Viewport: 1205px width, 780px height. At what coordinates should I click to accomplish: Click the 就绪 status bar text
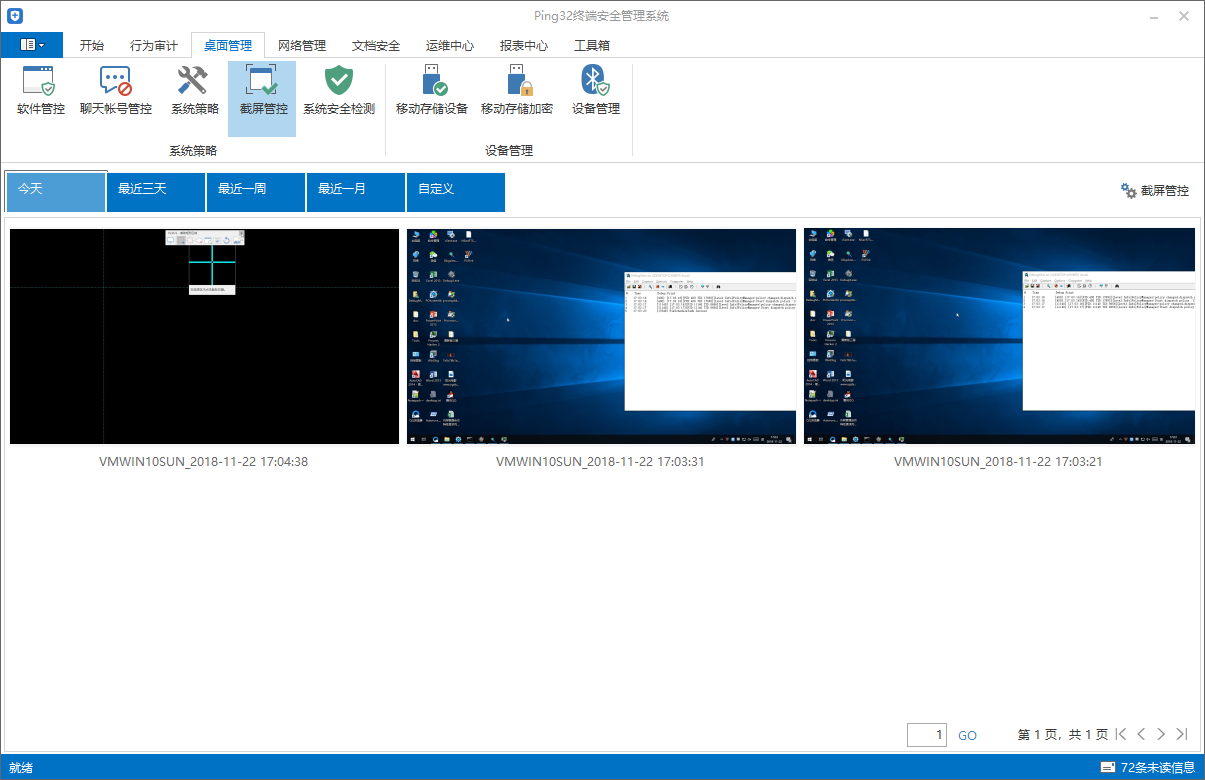coord(21,767)
